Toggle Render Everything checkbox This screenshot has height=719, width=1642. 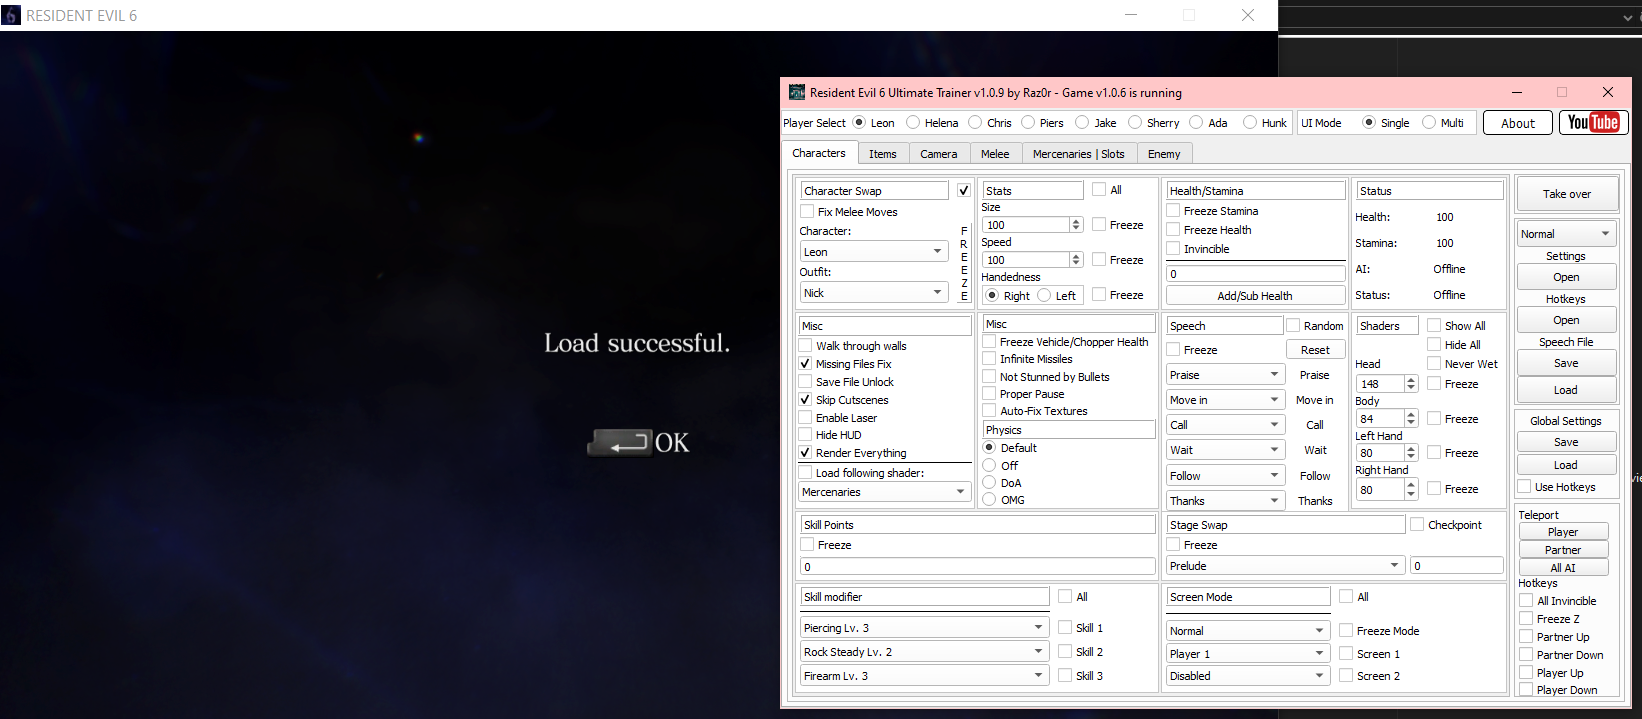805,453
